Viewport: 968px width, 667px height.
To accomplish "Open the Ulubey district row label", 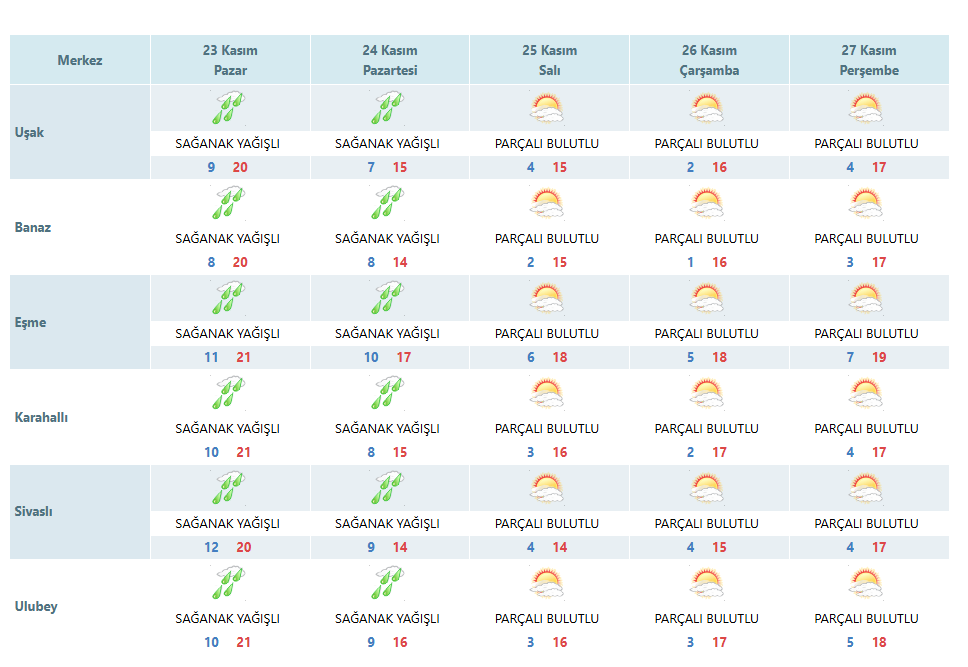I will (36, 606).
